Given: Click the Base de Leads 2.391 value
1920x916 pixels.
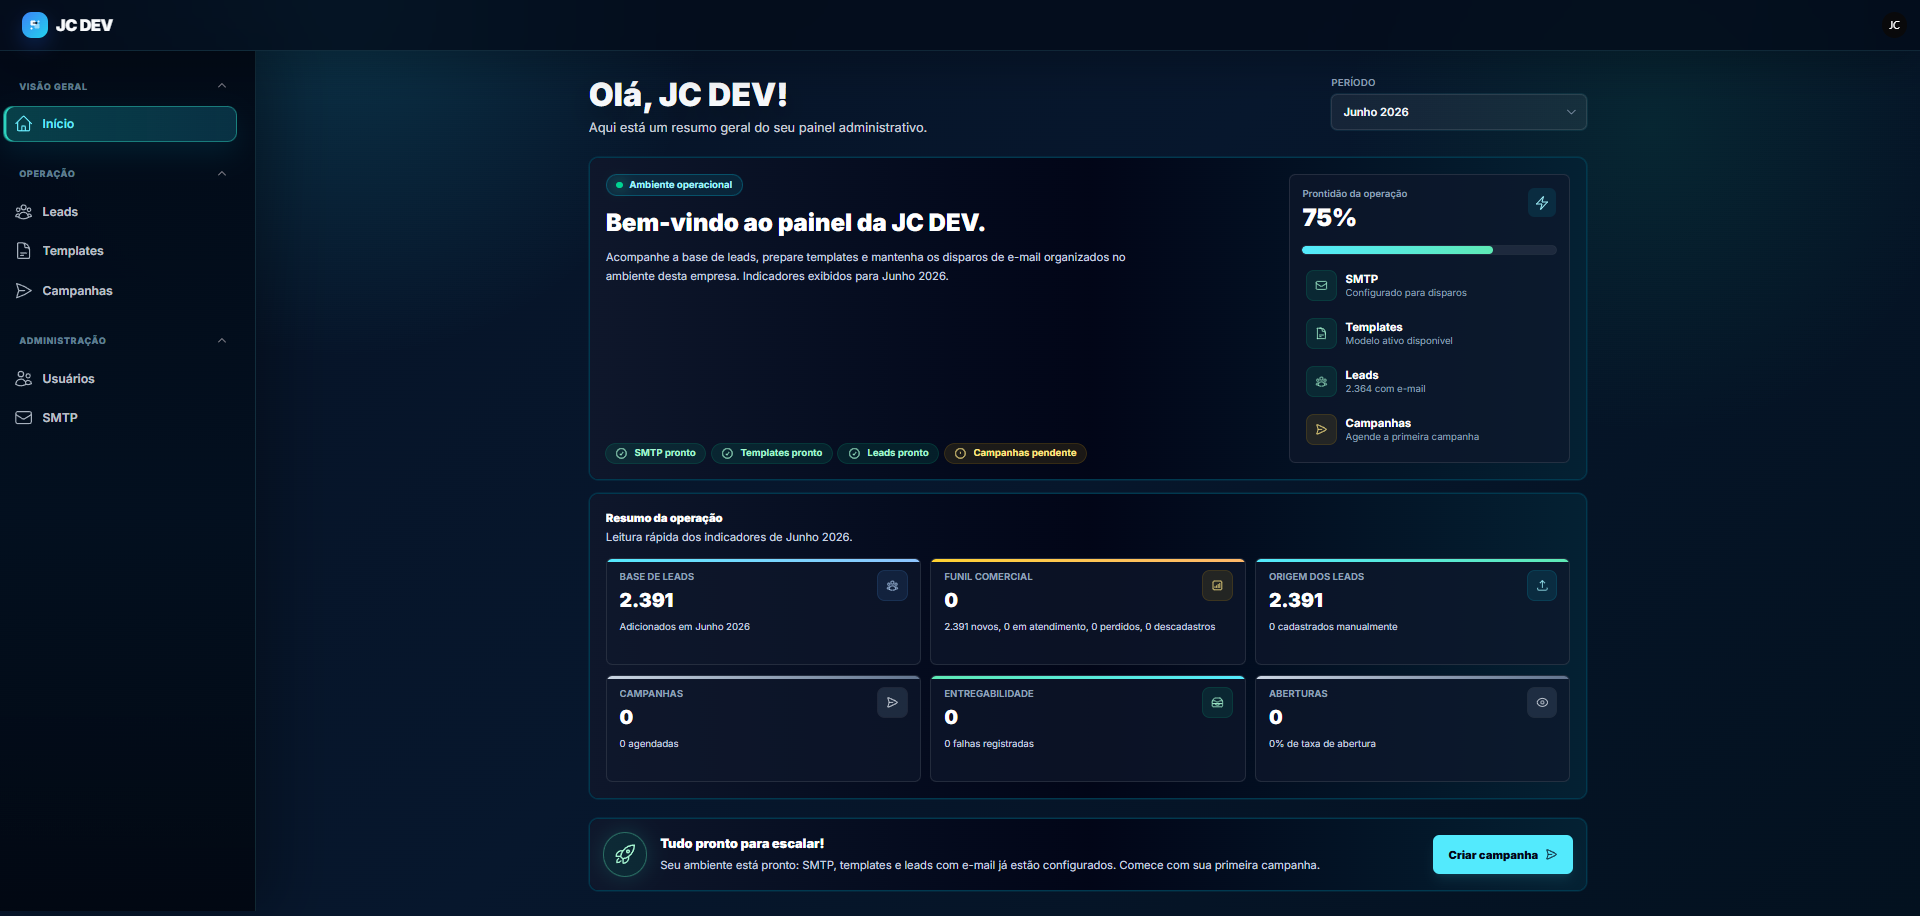Looking at the screenshot, I should (x=647, y=601).
